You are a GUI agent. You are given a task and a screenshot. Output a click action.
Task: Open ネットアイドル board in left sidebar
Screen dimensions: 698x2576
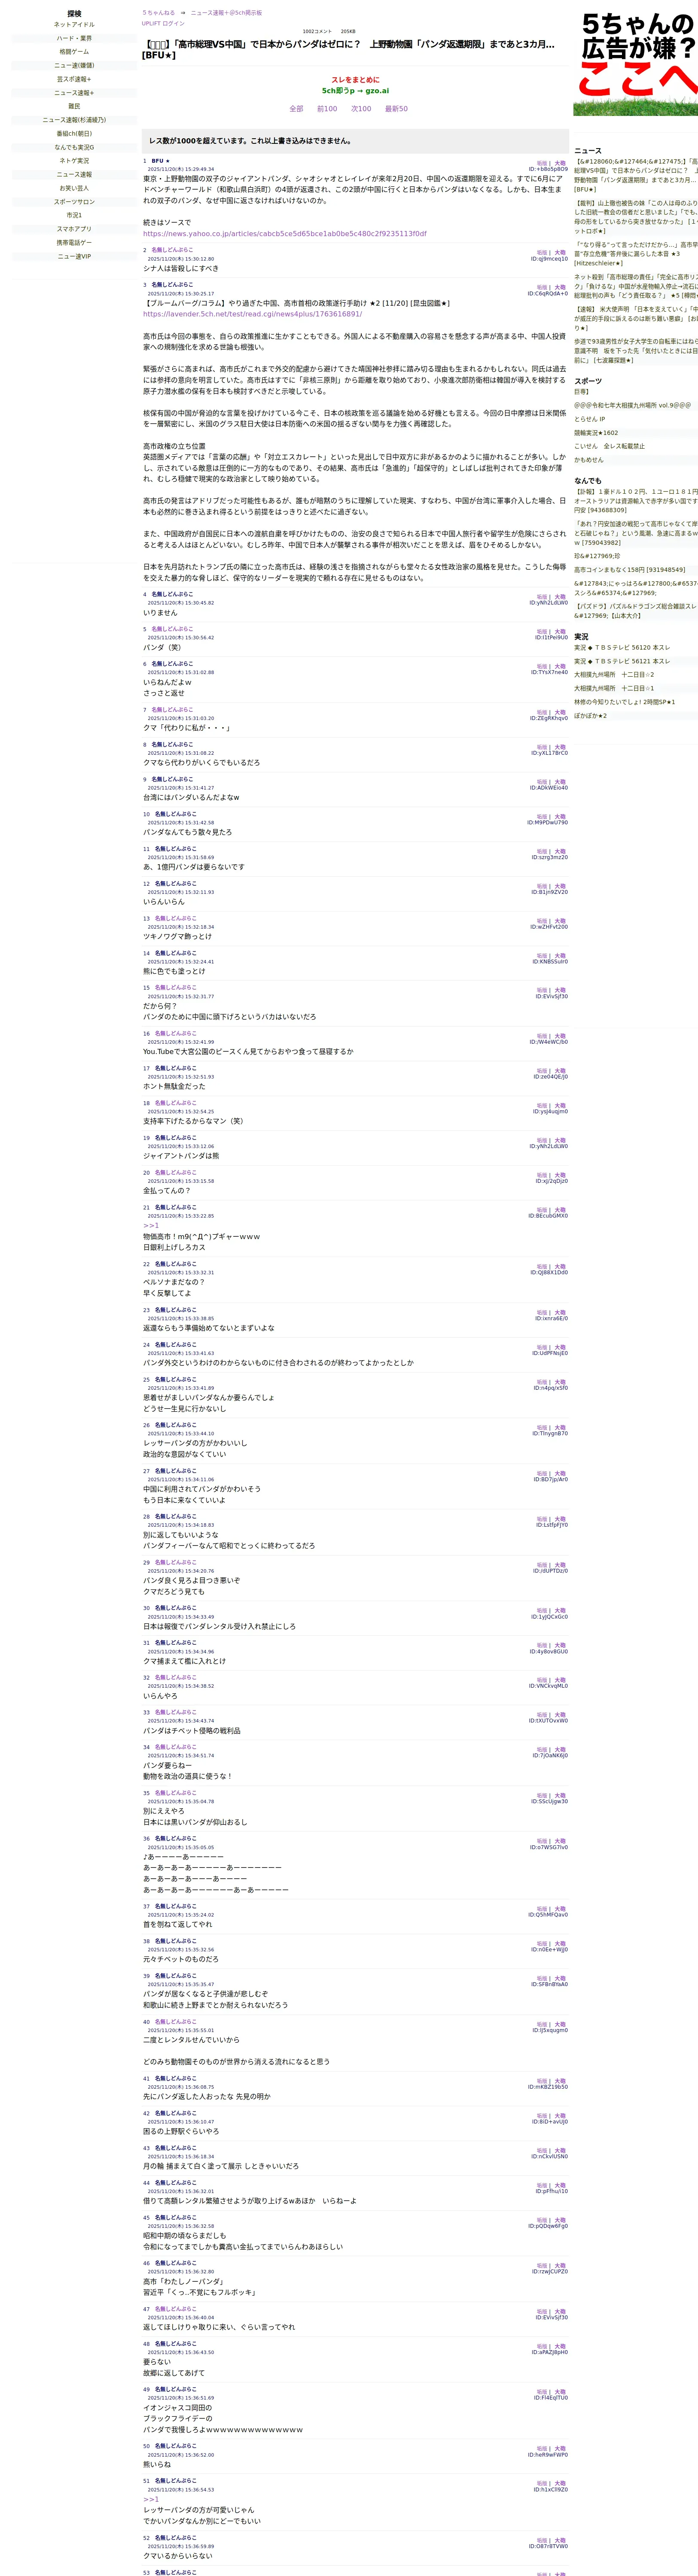tap(74, 25)
